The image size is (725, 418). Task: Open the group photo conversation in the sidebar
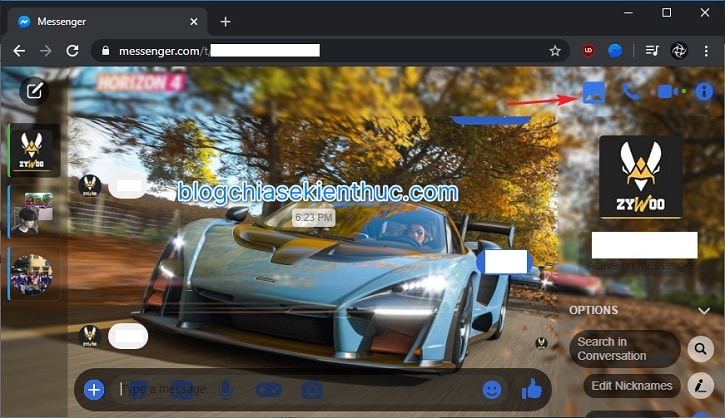32,274
